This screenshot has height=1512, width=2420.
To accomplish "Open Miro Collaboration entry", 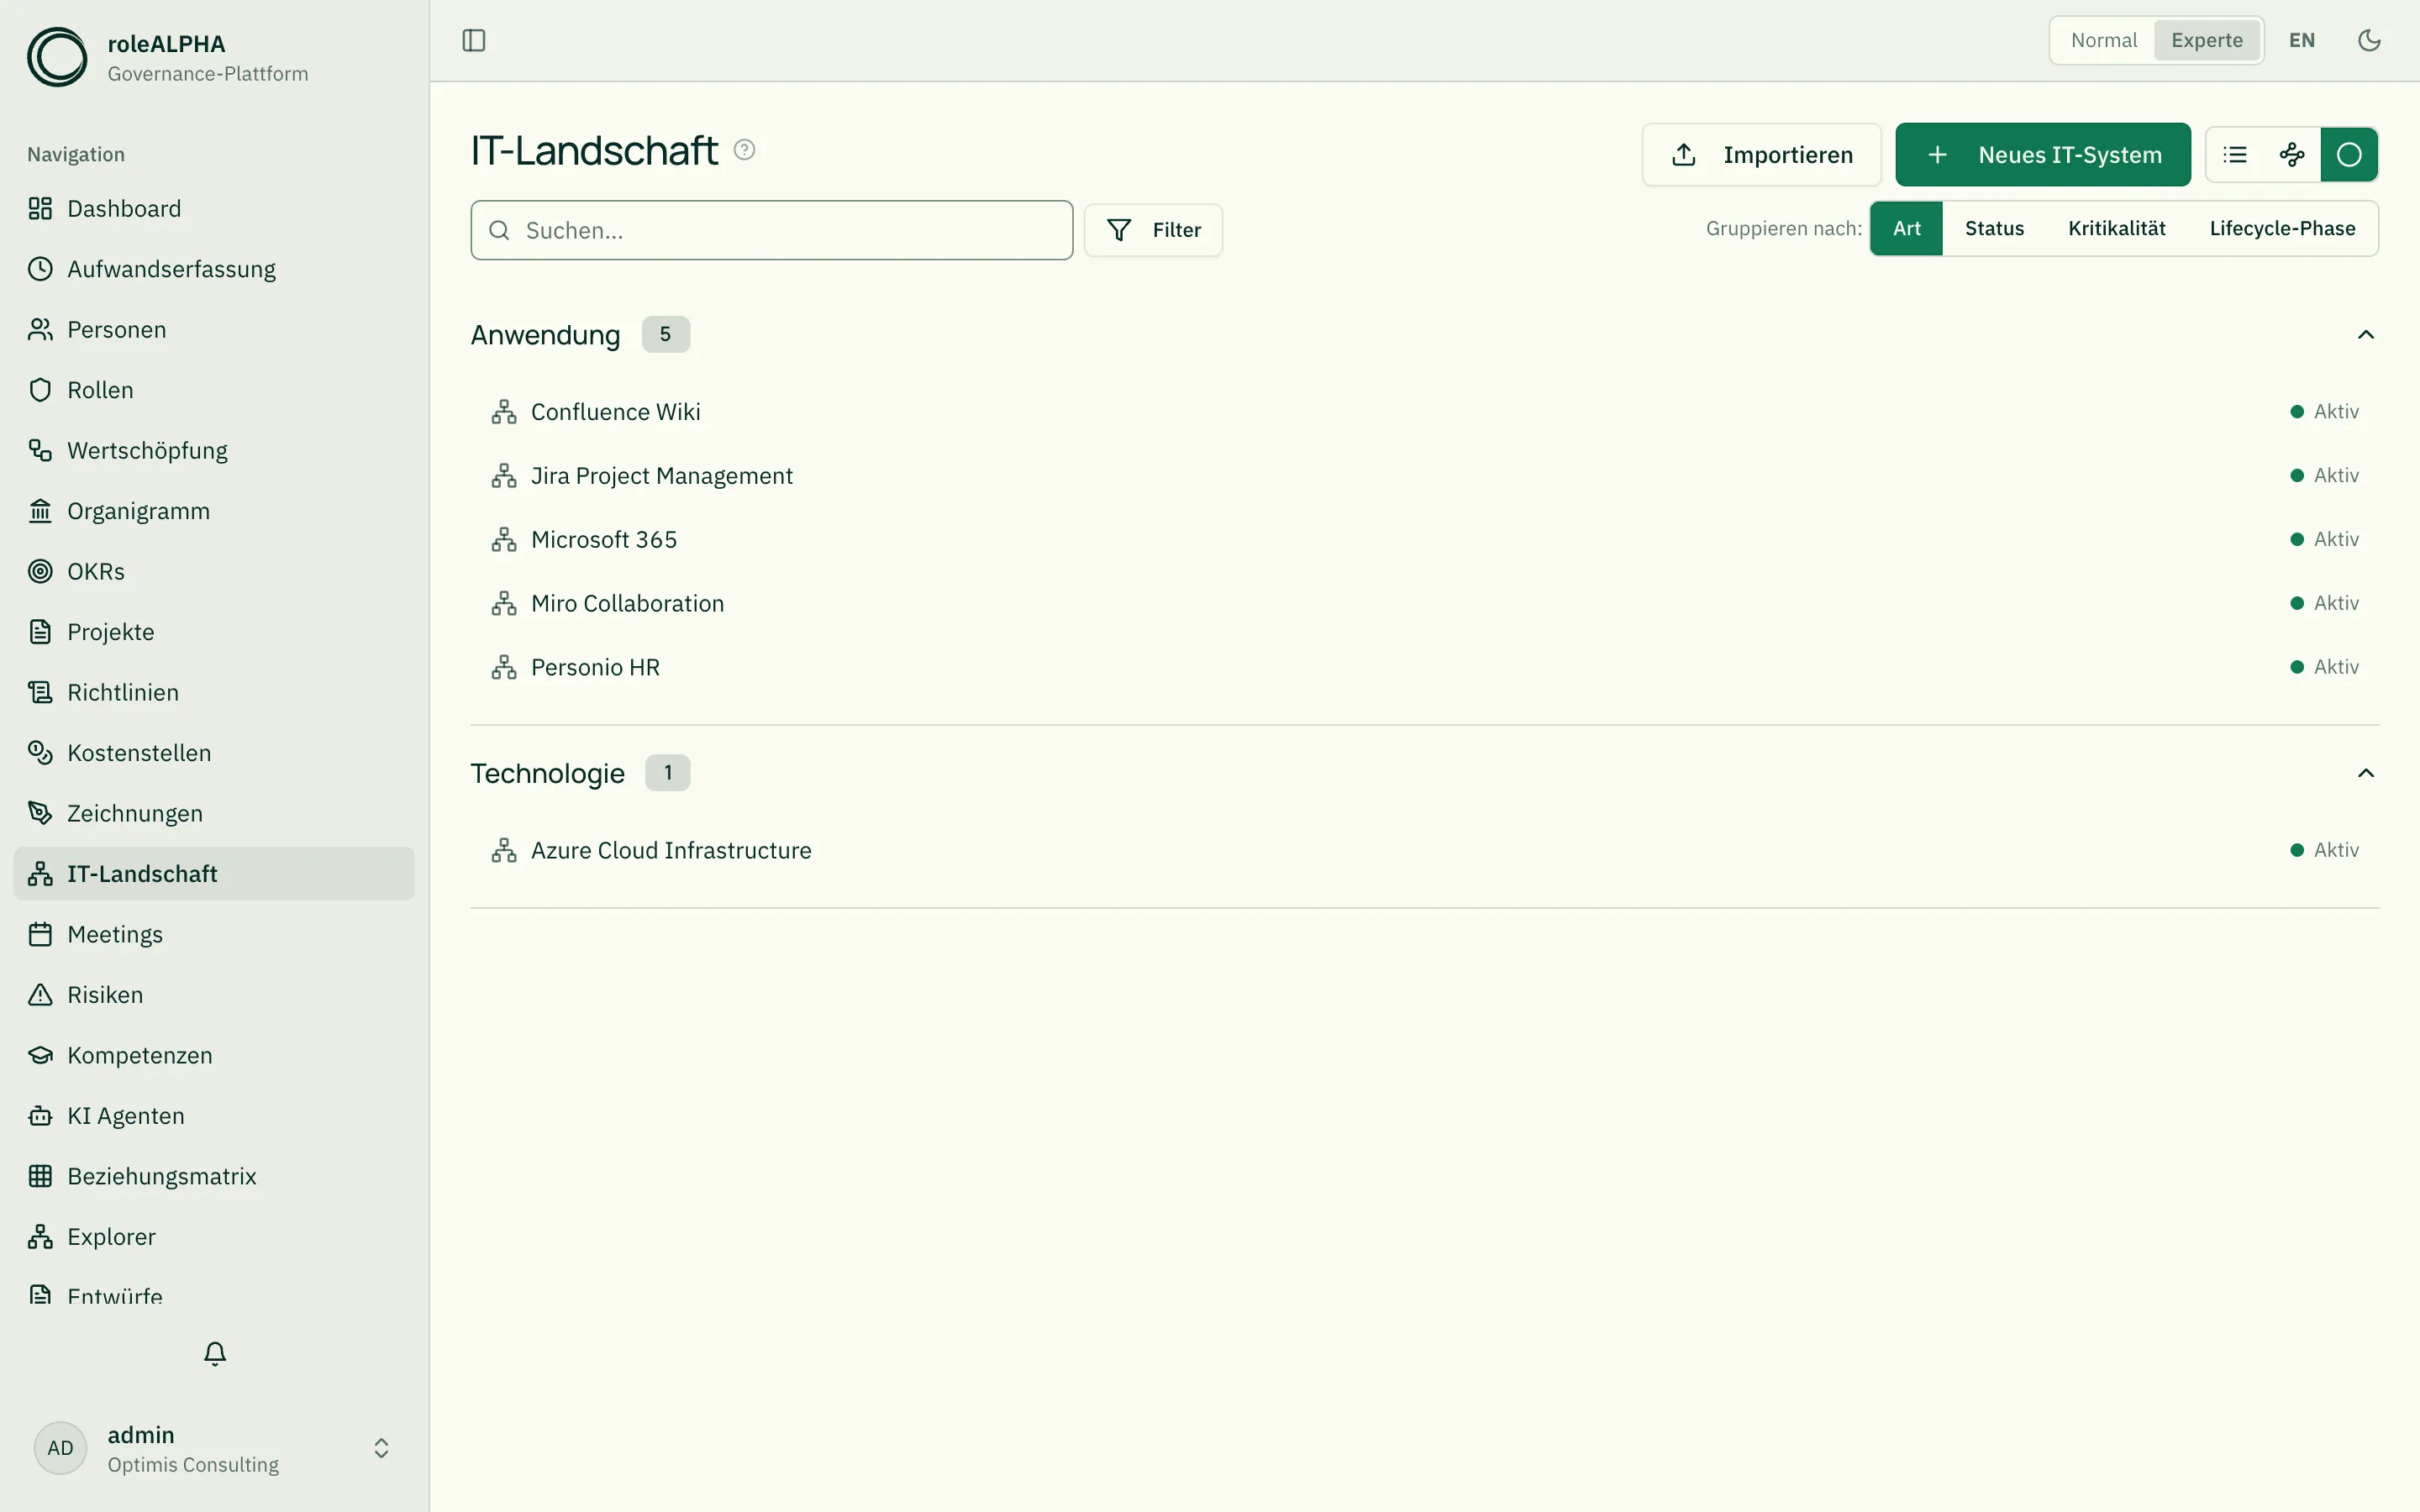I will (1424, 604).
